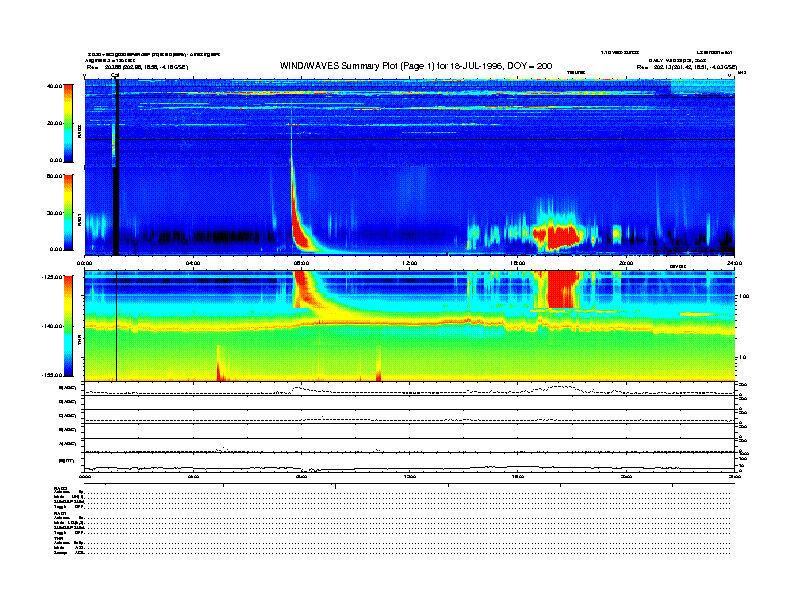Click the top dashed line-plot trace panel
792x612 pixels.
[x=410, y=389]
